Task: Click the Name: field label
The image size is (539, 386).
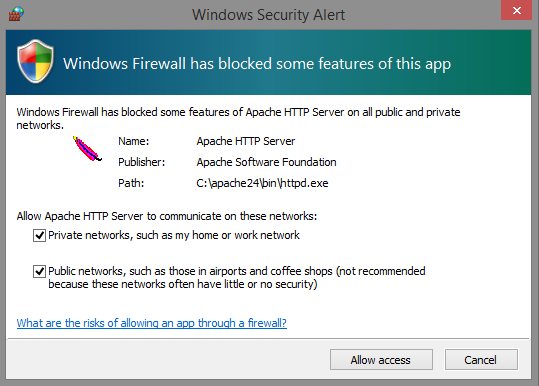Action: pos(134,141)
